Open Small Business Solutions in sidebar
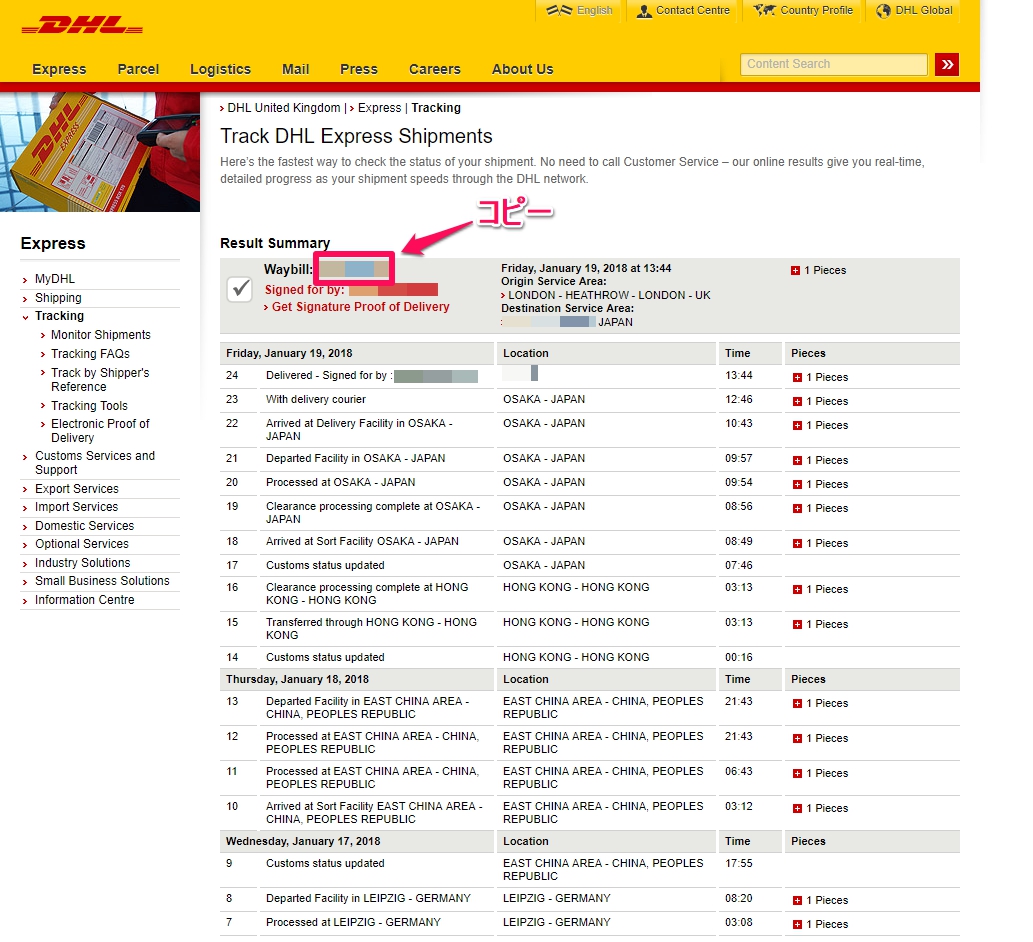This screenshot has width=1033, height=942. [x=102, y=581]
